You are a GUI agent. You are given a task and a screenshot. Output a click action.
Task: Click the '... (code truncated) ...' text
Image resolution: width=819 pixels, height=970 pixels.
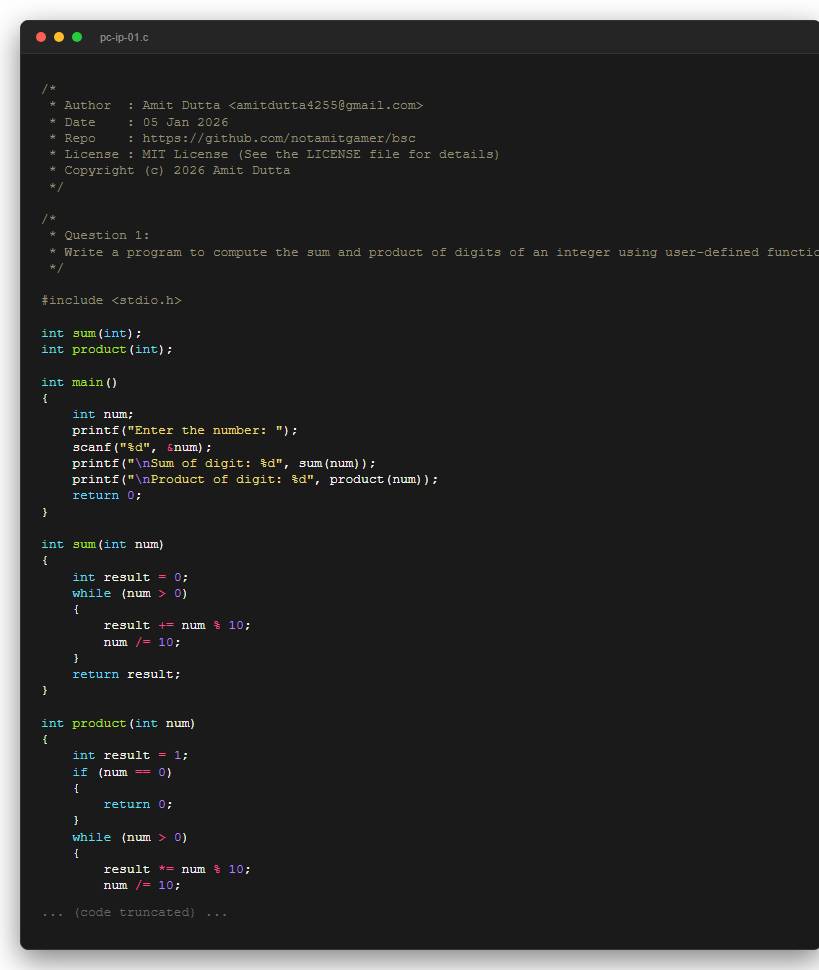[134, 912]
